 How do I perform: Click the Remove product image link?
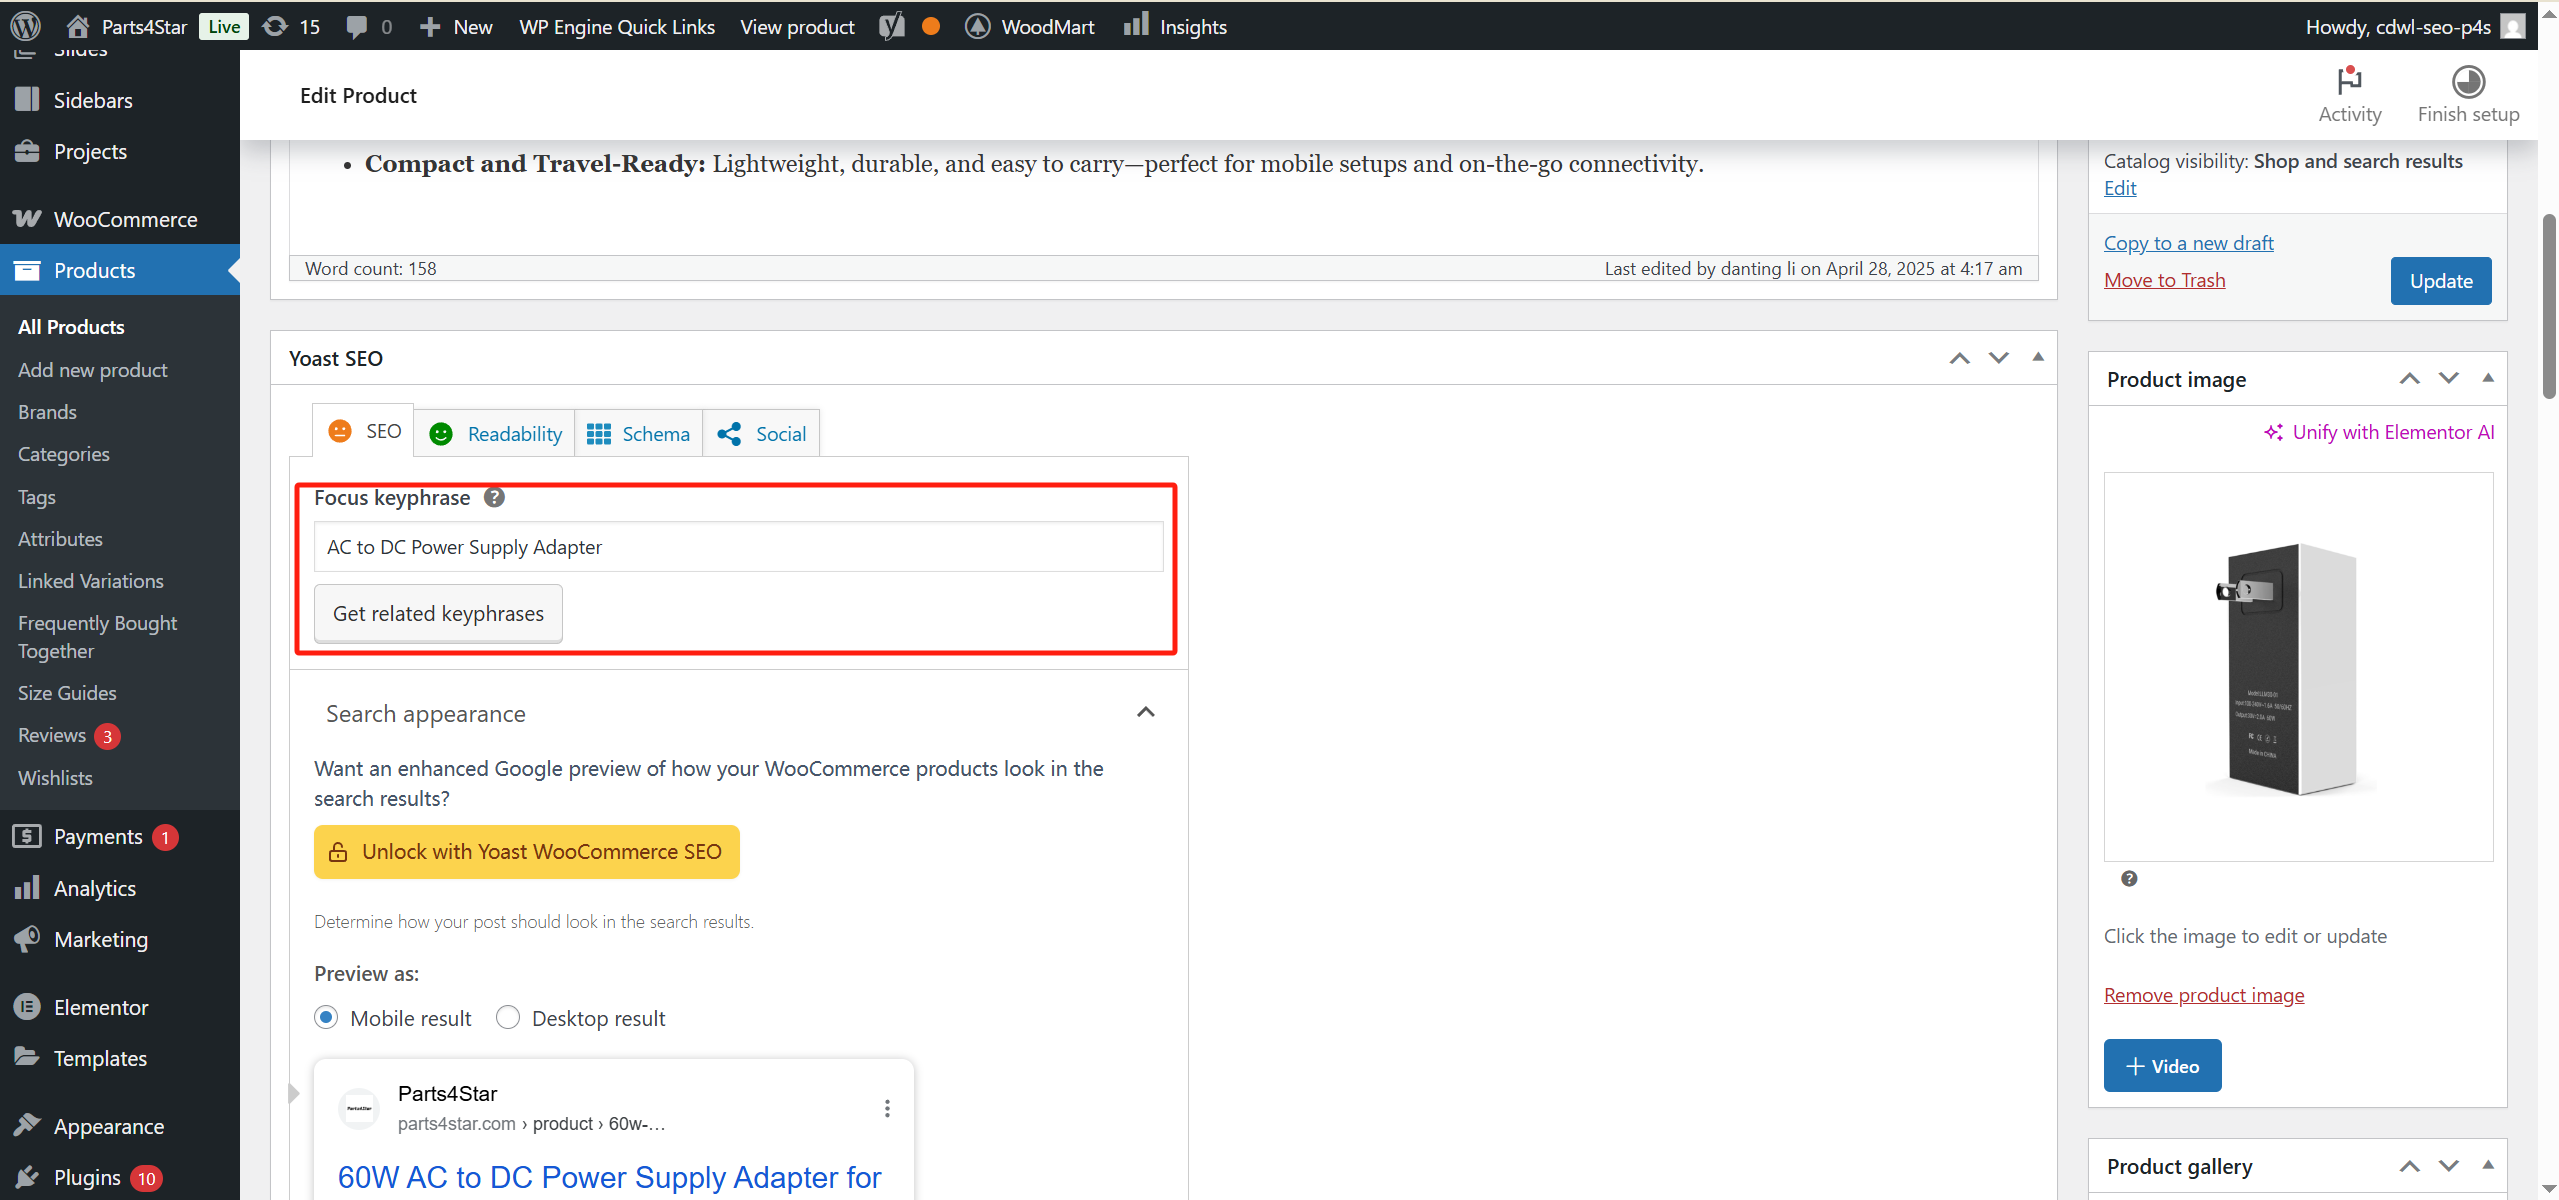click(2204, 994)
